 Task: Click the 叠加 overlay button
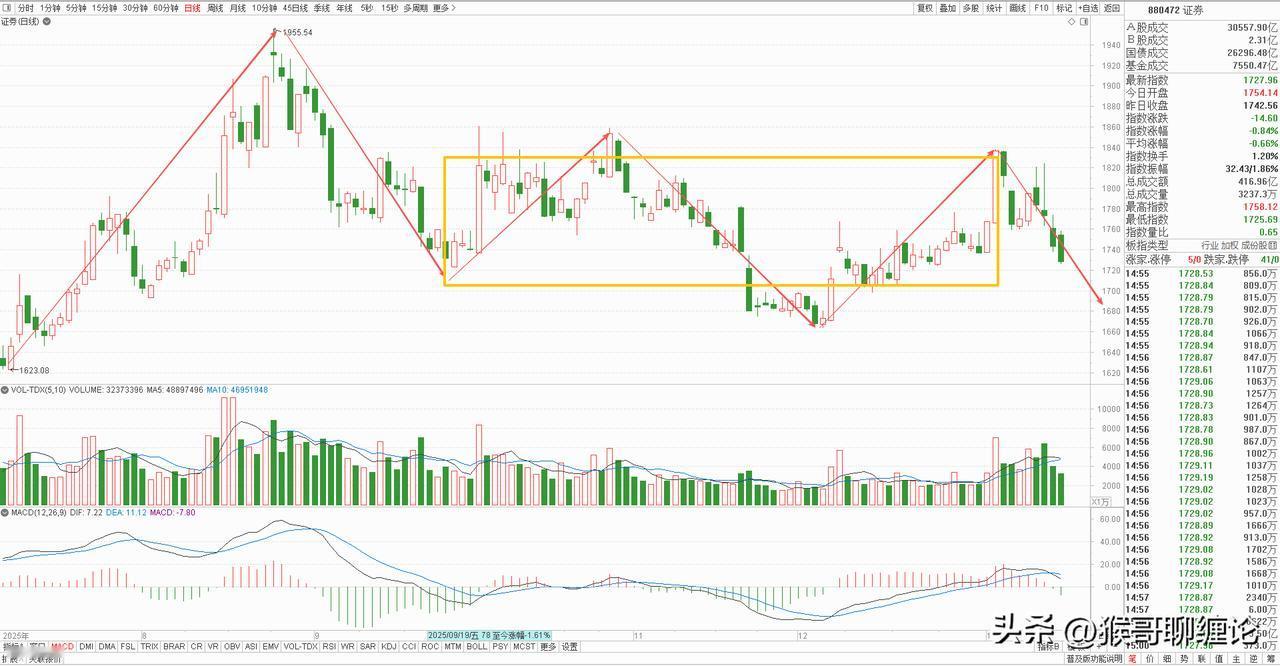(948, 8)
